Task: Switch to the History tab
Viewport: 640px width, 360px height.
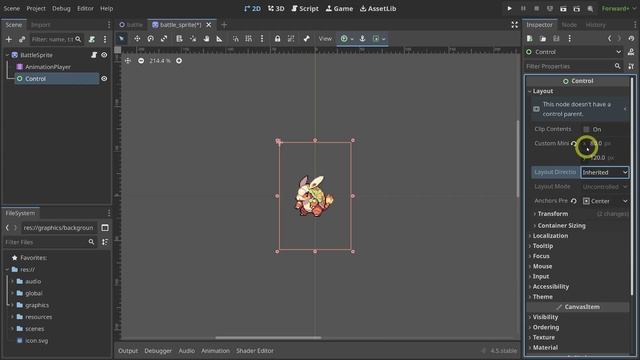Action: (x=596, y=24)
